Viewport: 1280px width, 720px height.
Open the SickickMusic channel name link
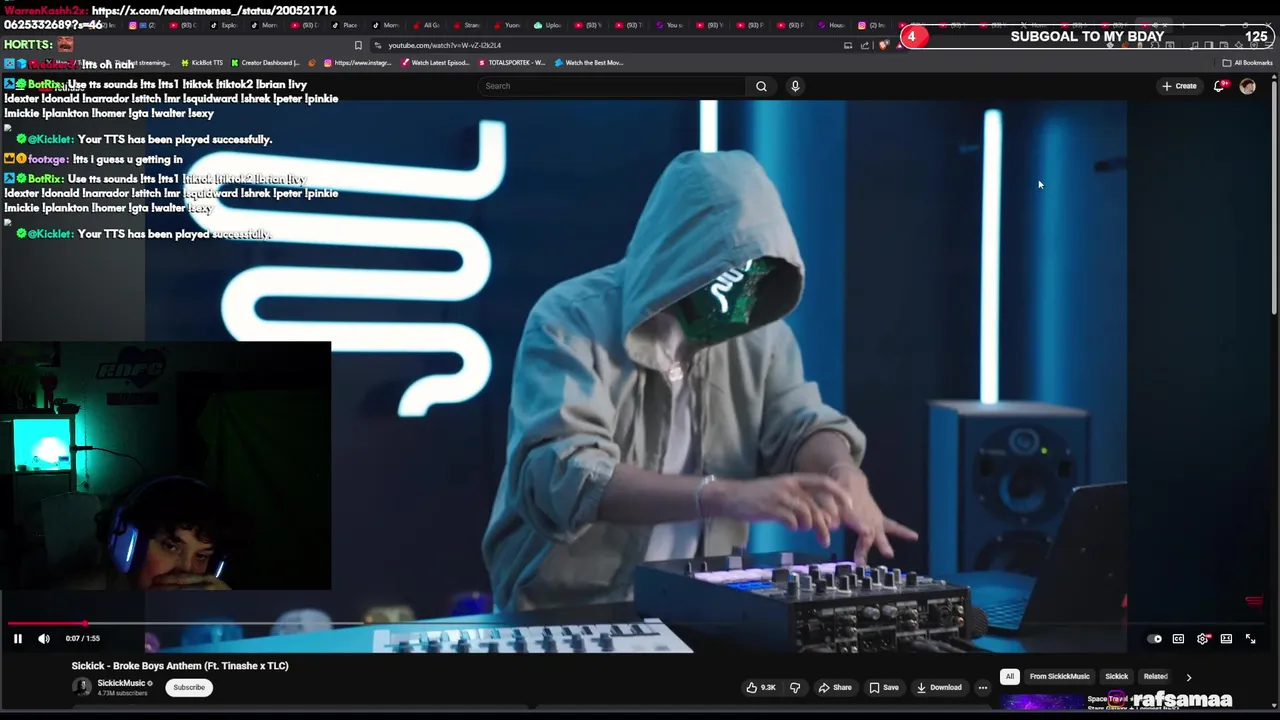(122, 683)
